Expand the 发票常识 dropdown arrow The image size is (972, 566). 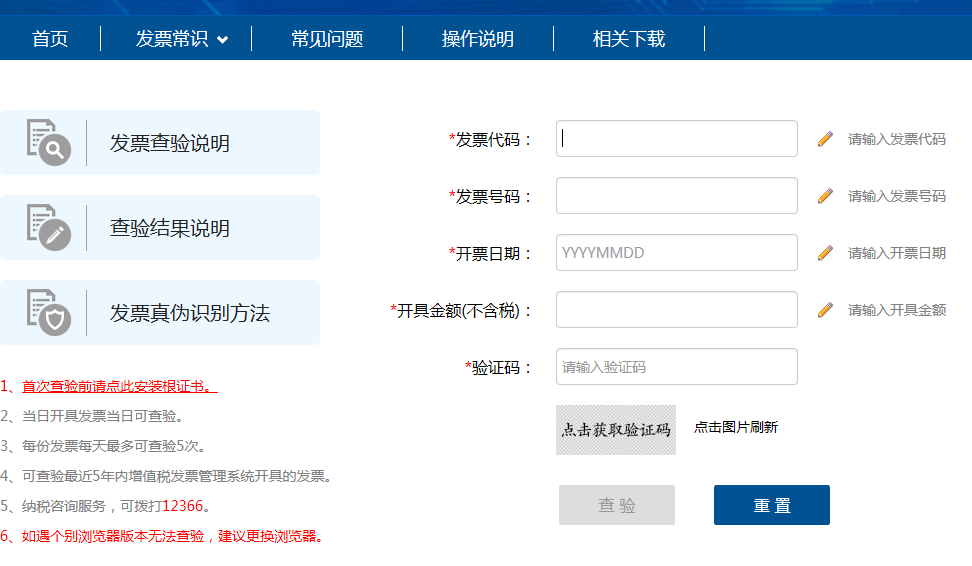pyautogui.click(x=222, y=40)
